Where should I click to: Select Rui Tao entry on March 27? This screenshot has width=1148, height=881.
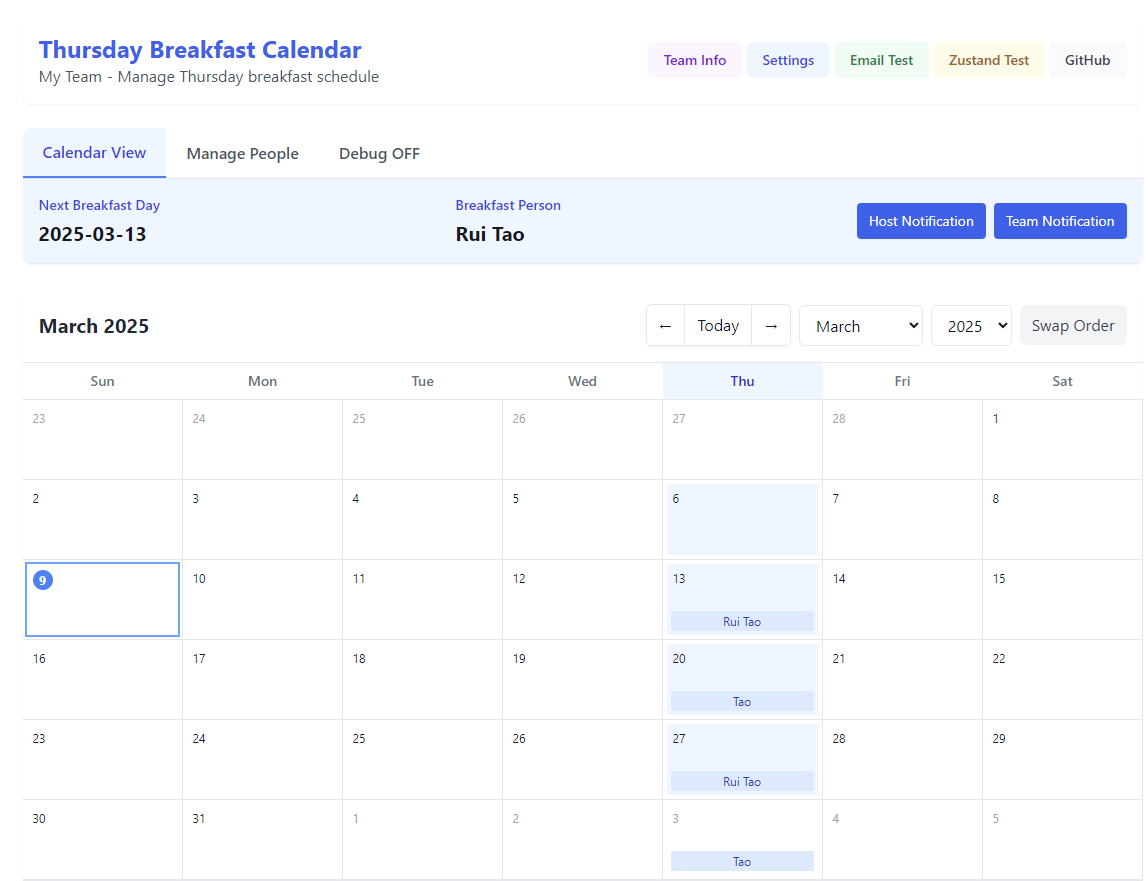pos(742,782)
